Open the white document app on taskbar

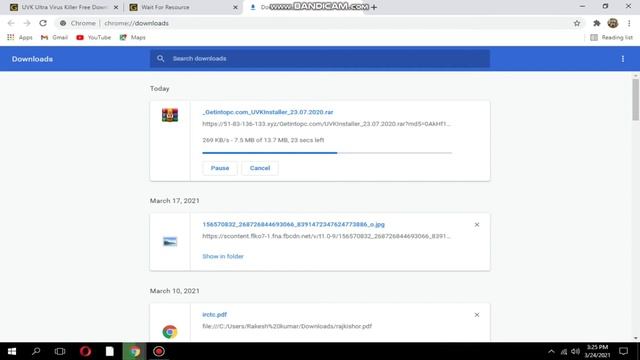click(110, 351)
